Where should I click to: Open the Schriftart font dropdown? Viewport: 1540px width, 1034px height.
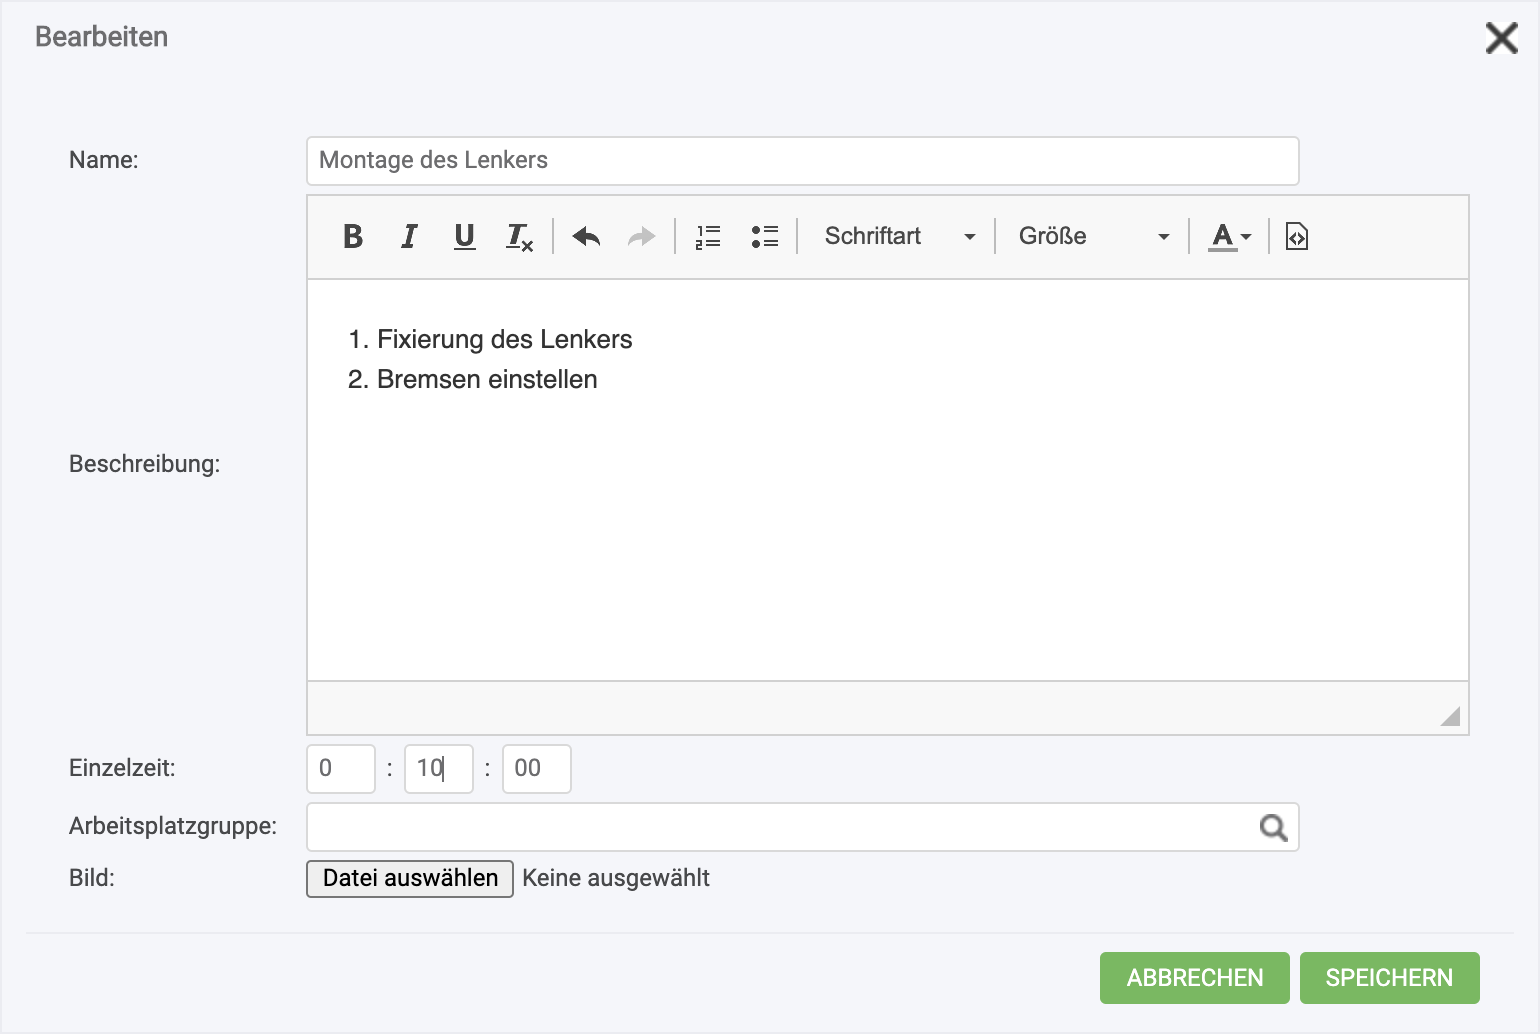[x=898, y=237]
